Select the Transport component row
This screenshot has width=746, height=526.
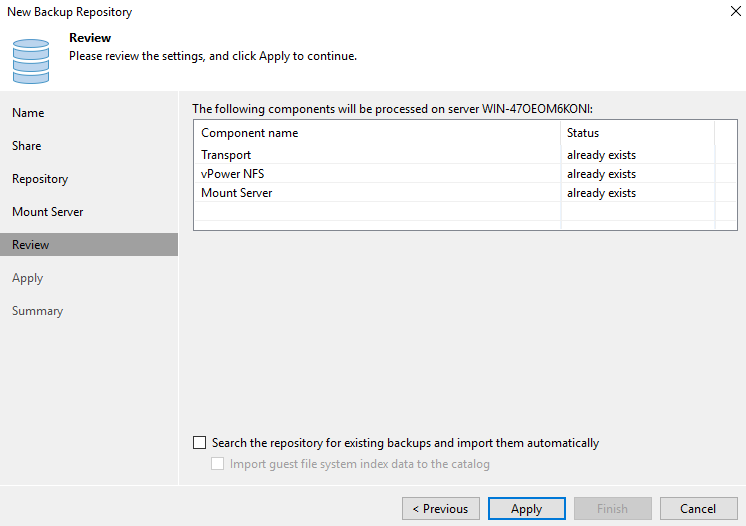point(465,155)
